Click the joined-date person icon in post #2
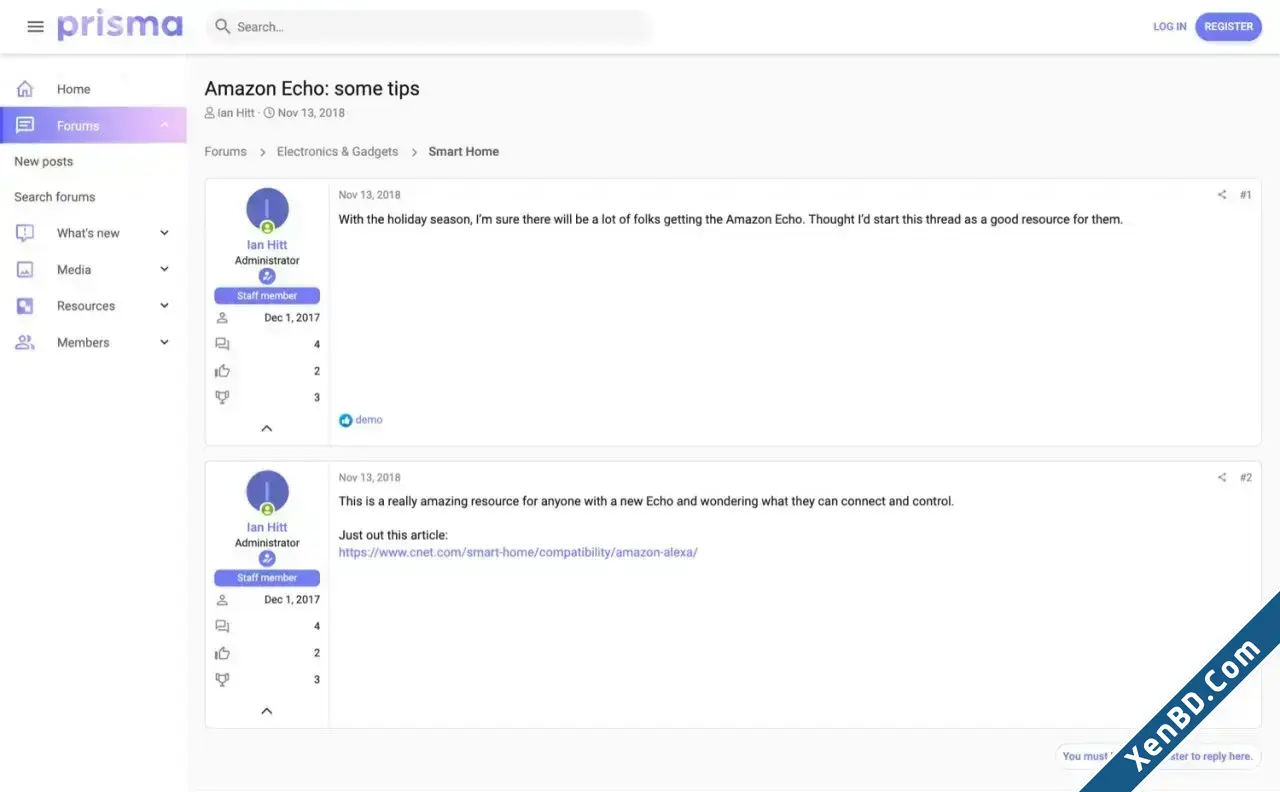Image resolution: width=1280 pixels, height=792 pixels. (222, 600)
